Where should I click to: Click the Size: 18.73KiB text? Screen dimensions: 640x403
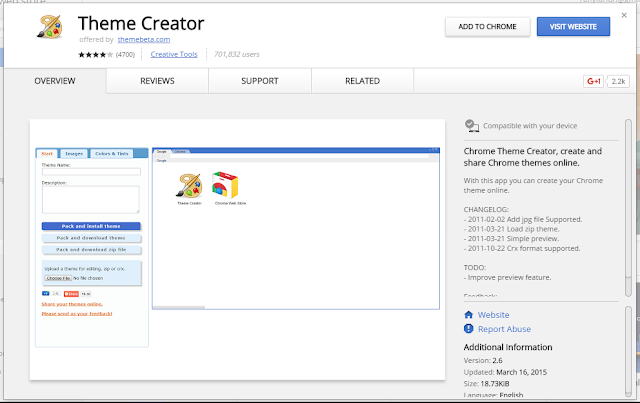(x=486, y=384)
